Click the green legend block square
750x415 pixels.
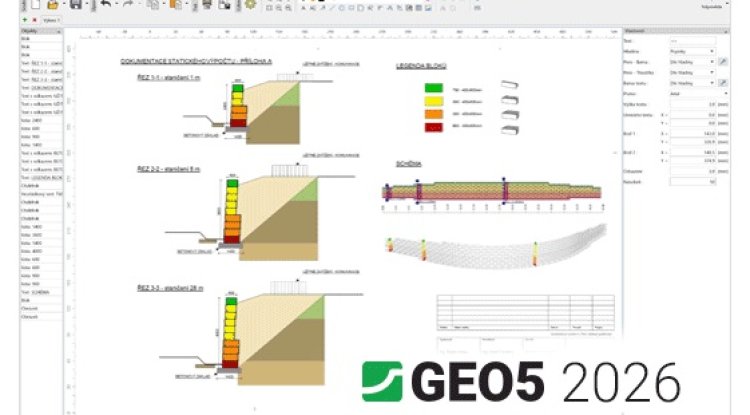tap(434, 88)
